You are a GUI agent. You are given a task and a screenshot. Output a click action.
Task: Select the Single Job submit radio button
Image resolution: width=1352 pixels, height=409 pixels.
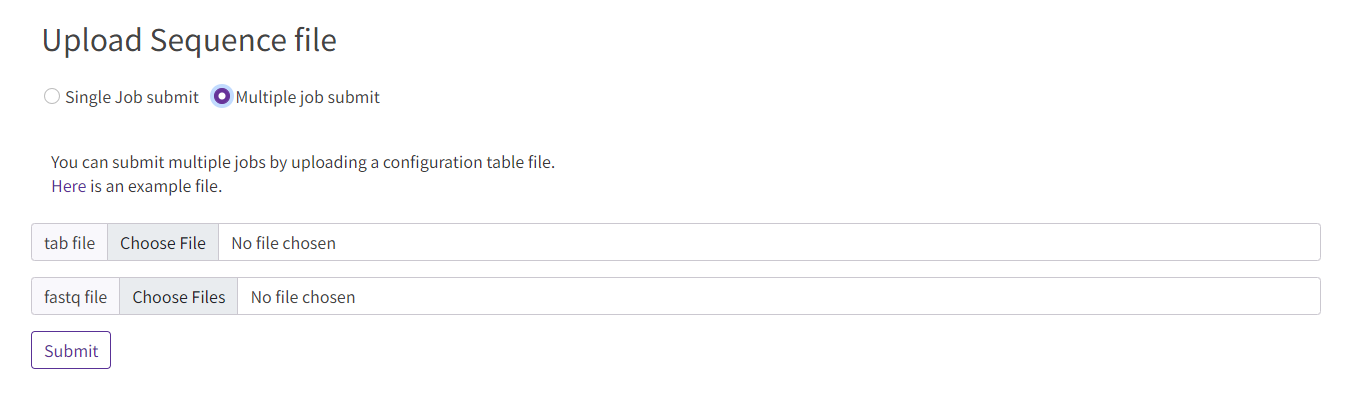52,97
